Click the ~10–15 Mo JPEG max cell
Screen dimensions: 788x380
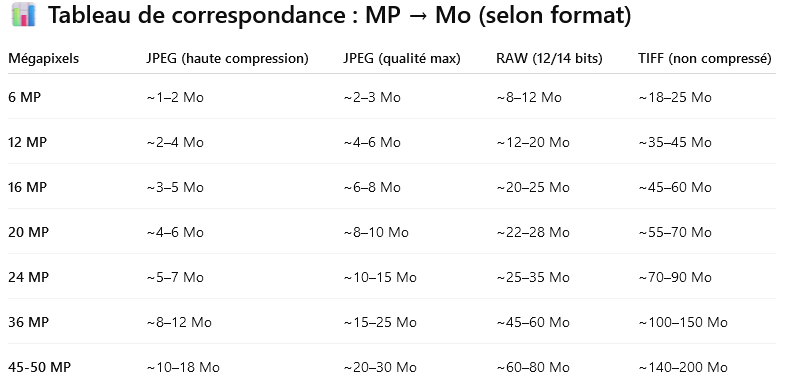click(x=380, y=277)
